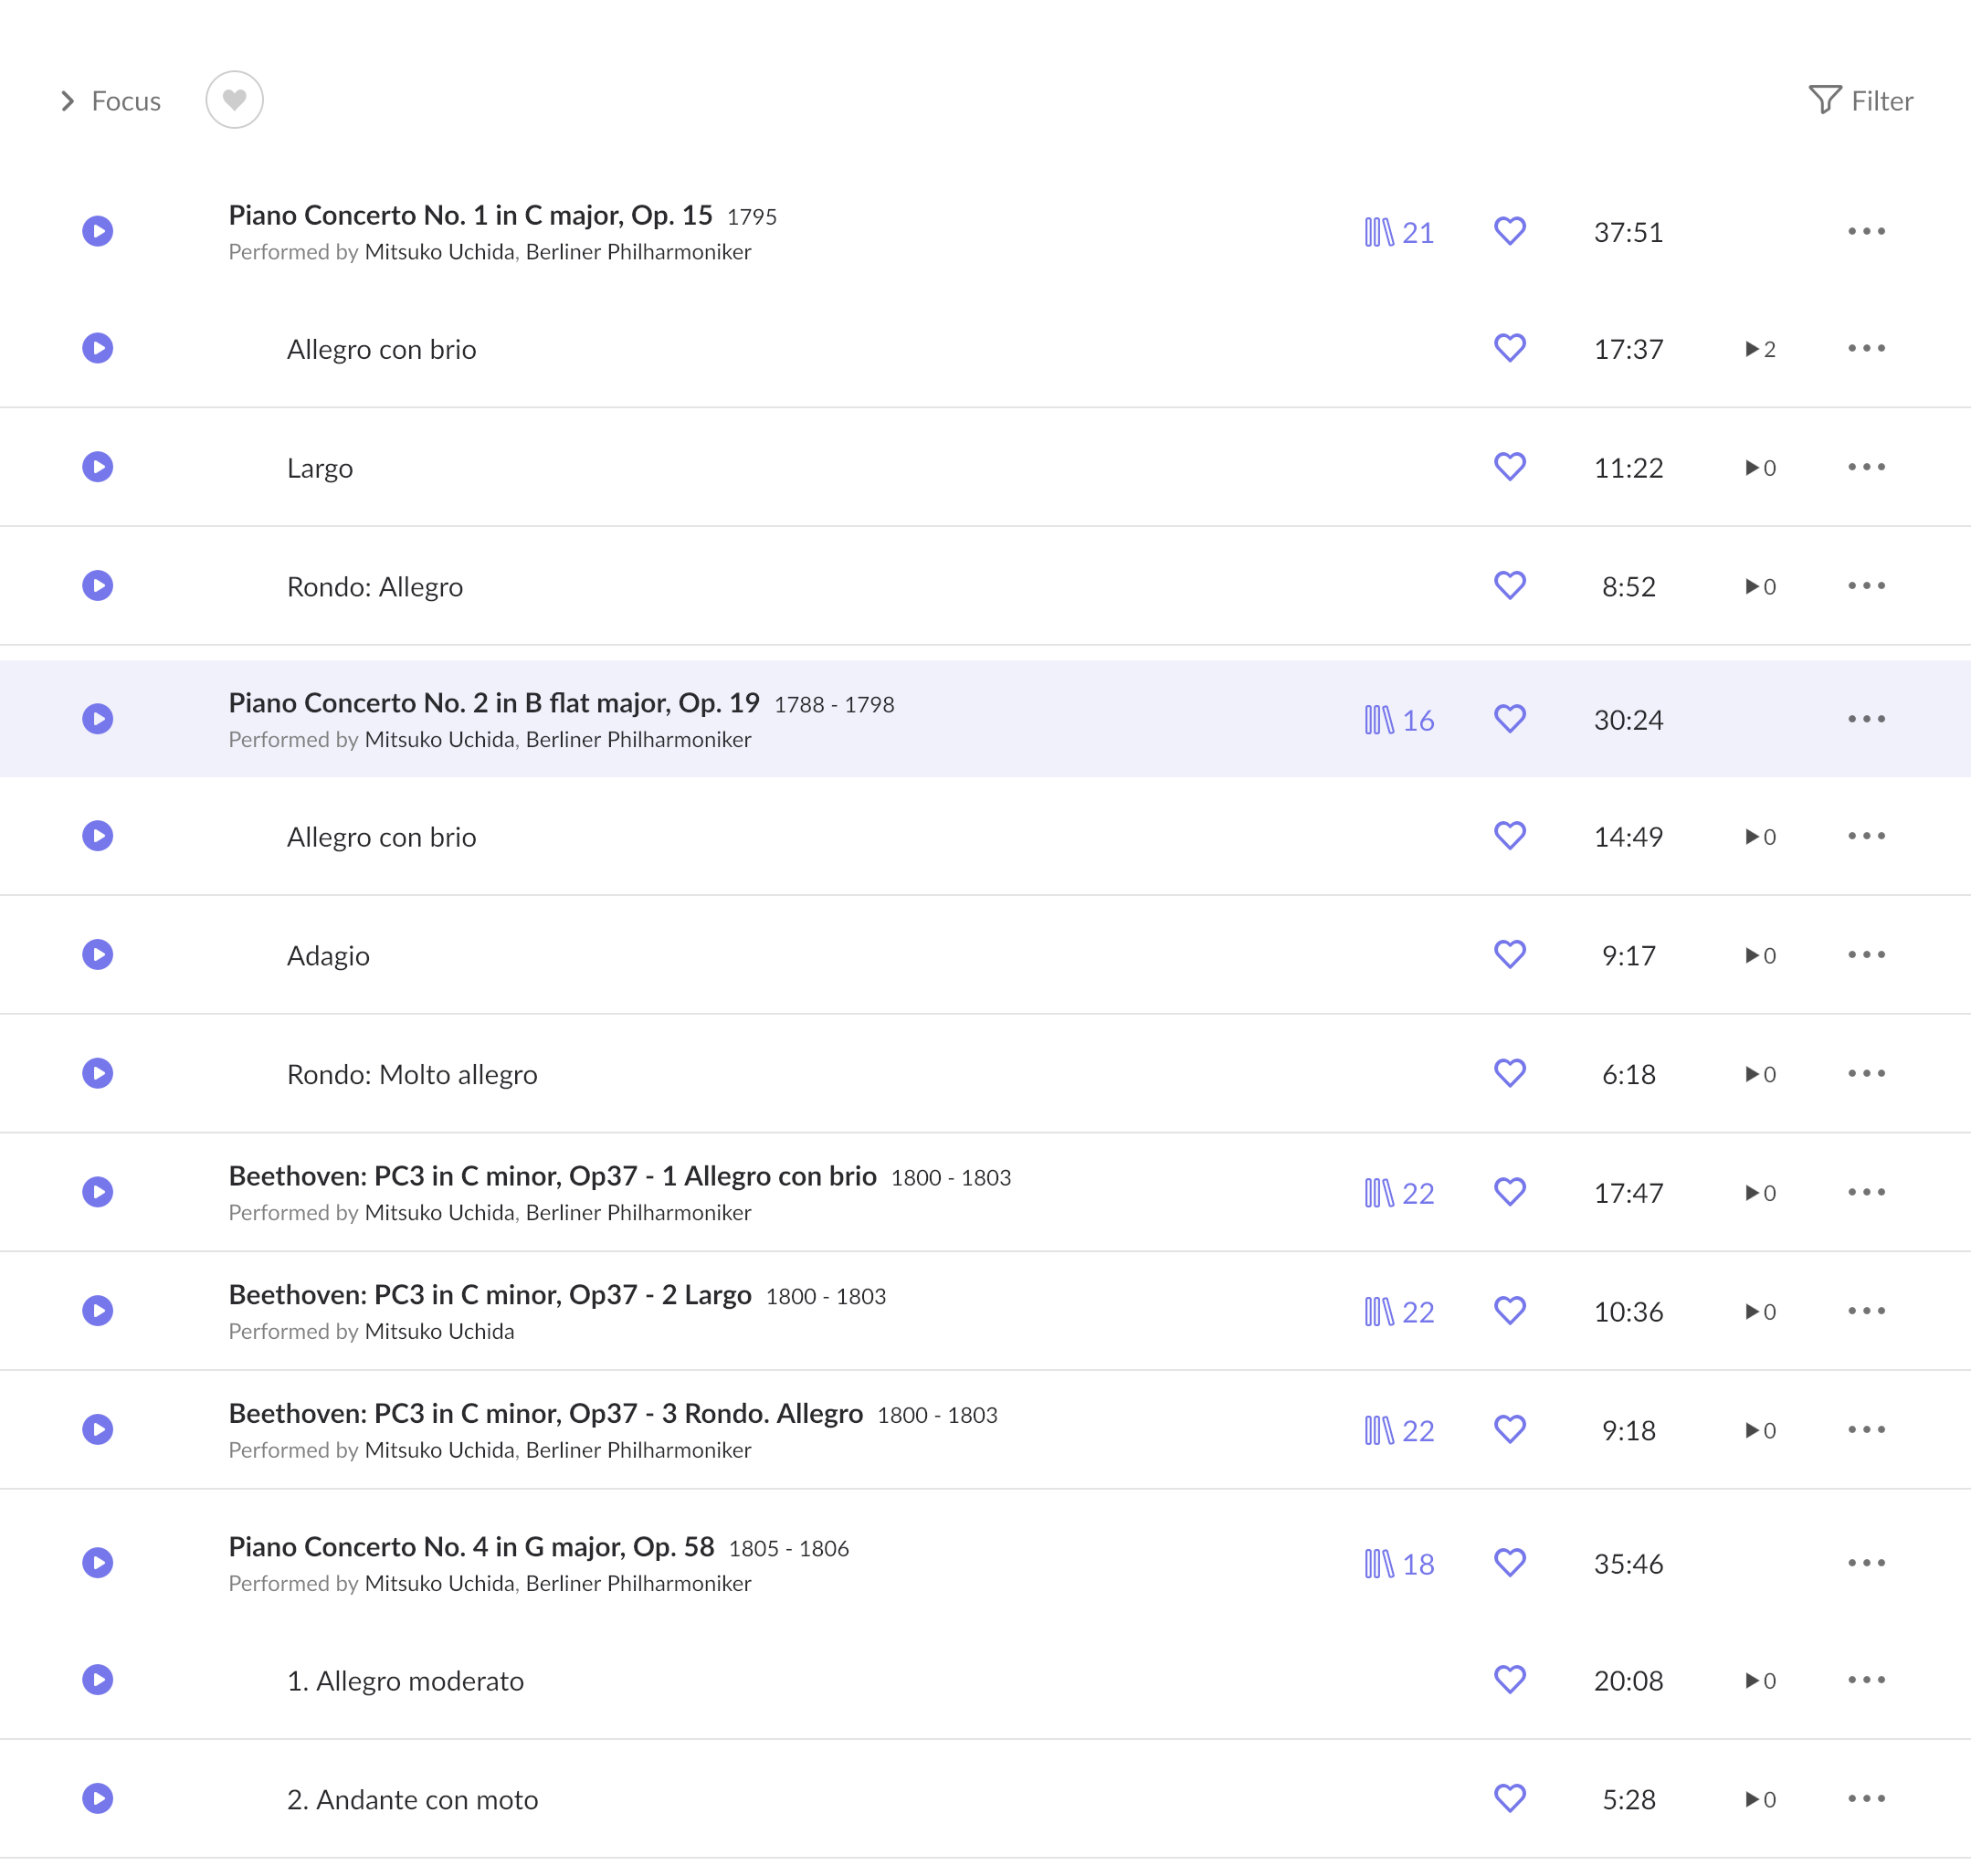This screenshot has height=1876, width=1971.
Task: Play the Largo movement of Concerto No. 1
Action: tap(97, 467)
